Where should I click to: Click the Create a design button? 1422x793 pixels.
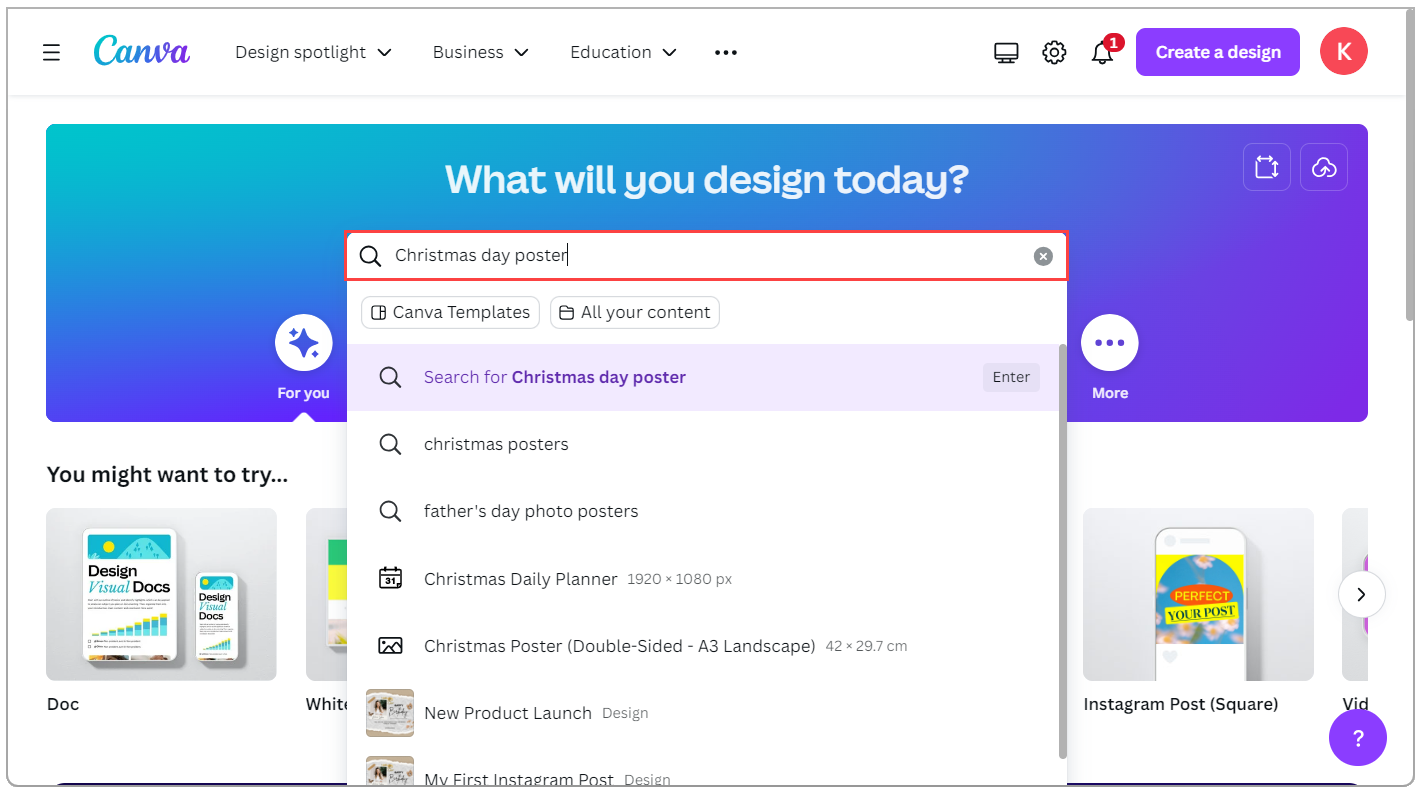(x=1217, y=51)
